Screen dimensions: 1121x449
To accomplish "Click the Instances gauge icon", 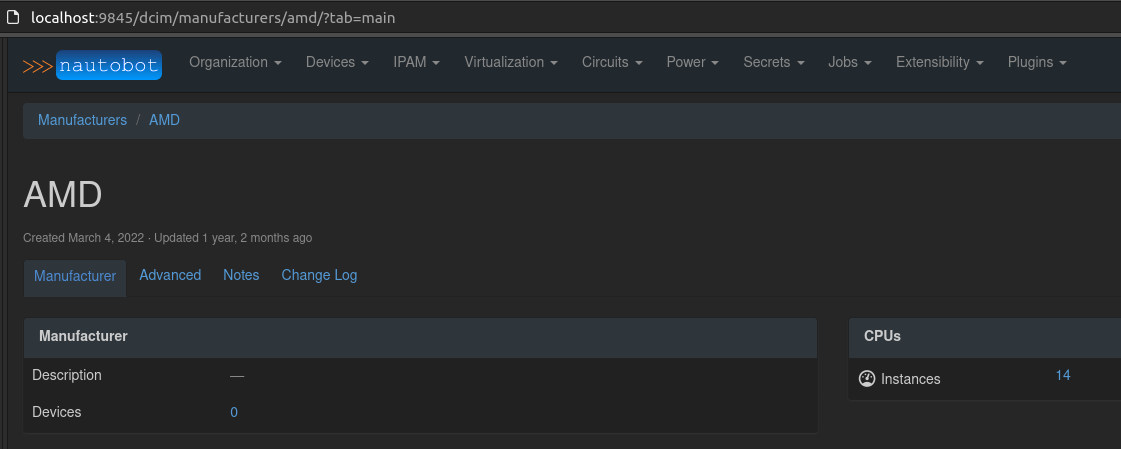I will point(866,379).
